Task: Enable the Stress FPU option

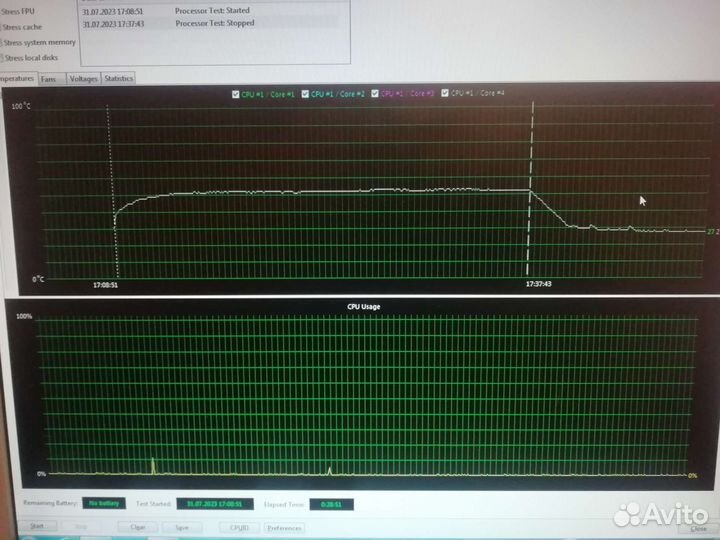Action: coord(17,11)
